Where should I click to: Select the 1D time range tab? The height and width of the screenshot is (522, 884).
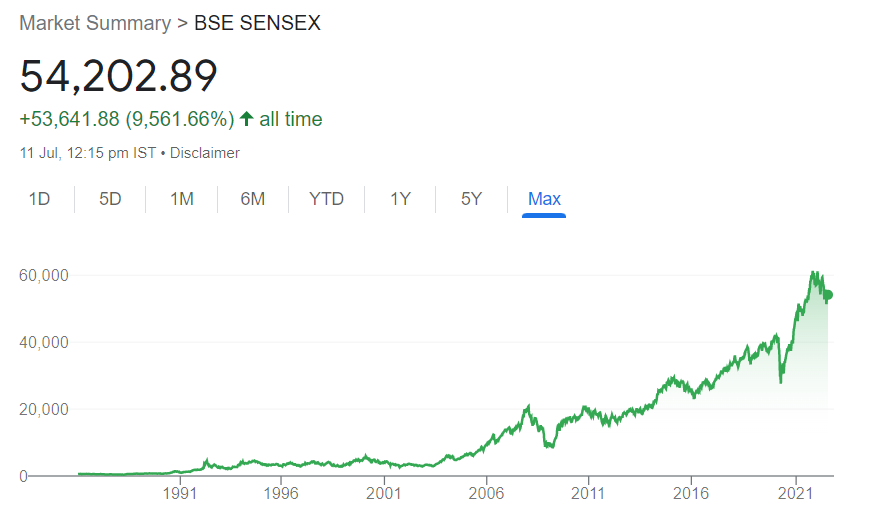(39, 199)
